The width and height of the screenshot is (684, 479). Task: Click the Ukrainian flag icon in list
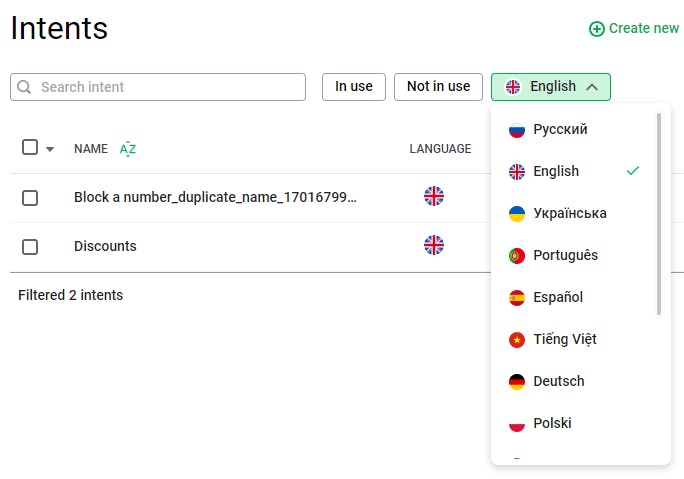point(517,214)
